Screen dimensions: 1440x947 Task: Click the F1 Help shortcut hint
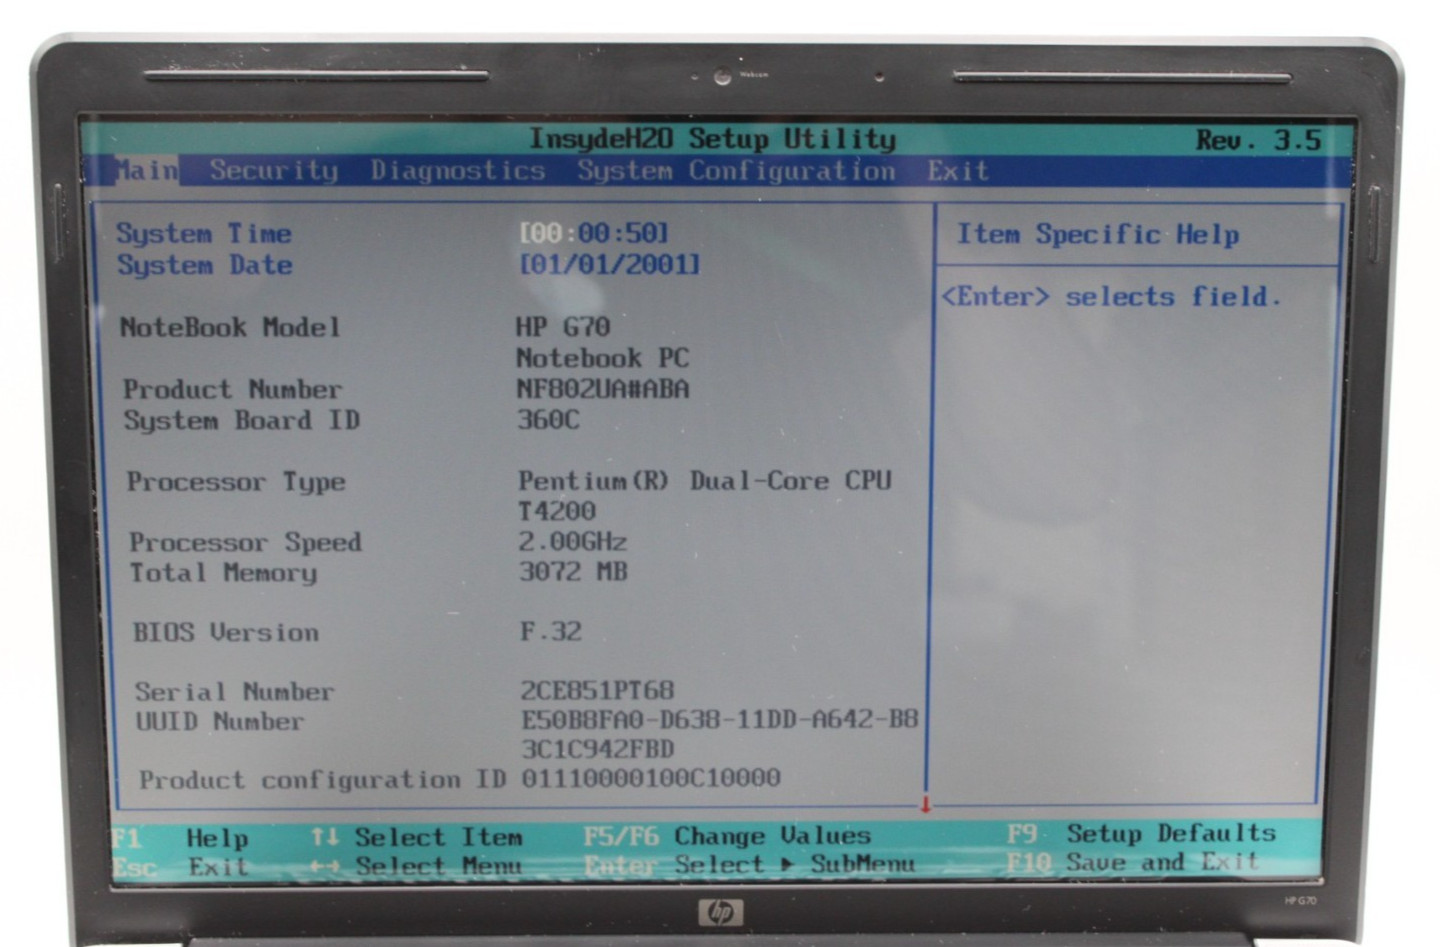point(180,838)
